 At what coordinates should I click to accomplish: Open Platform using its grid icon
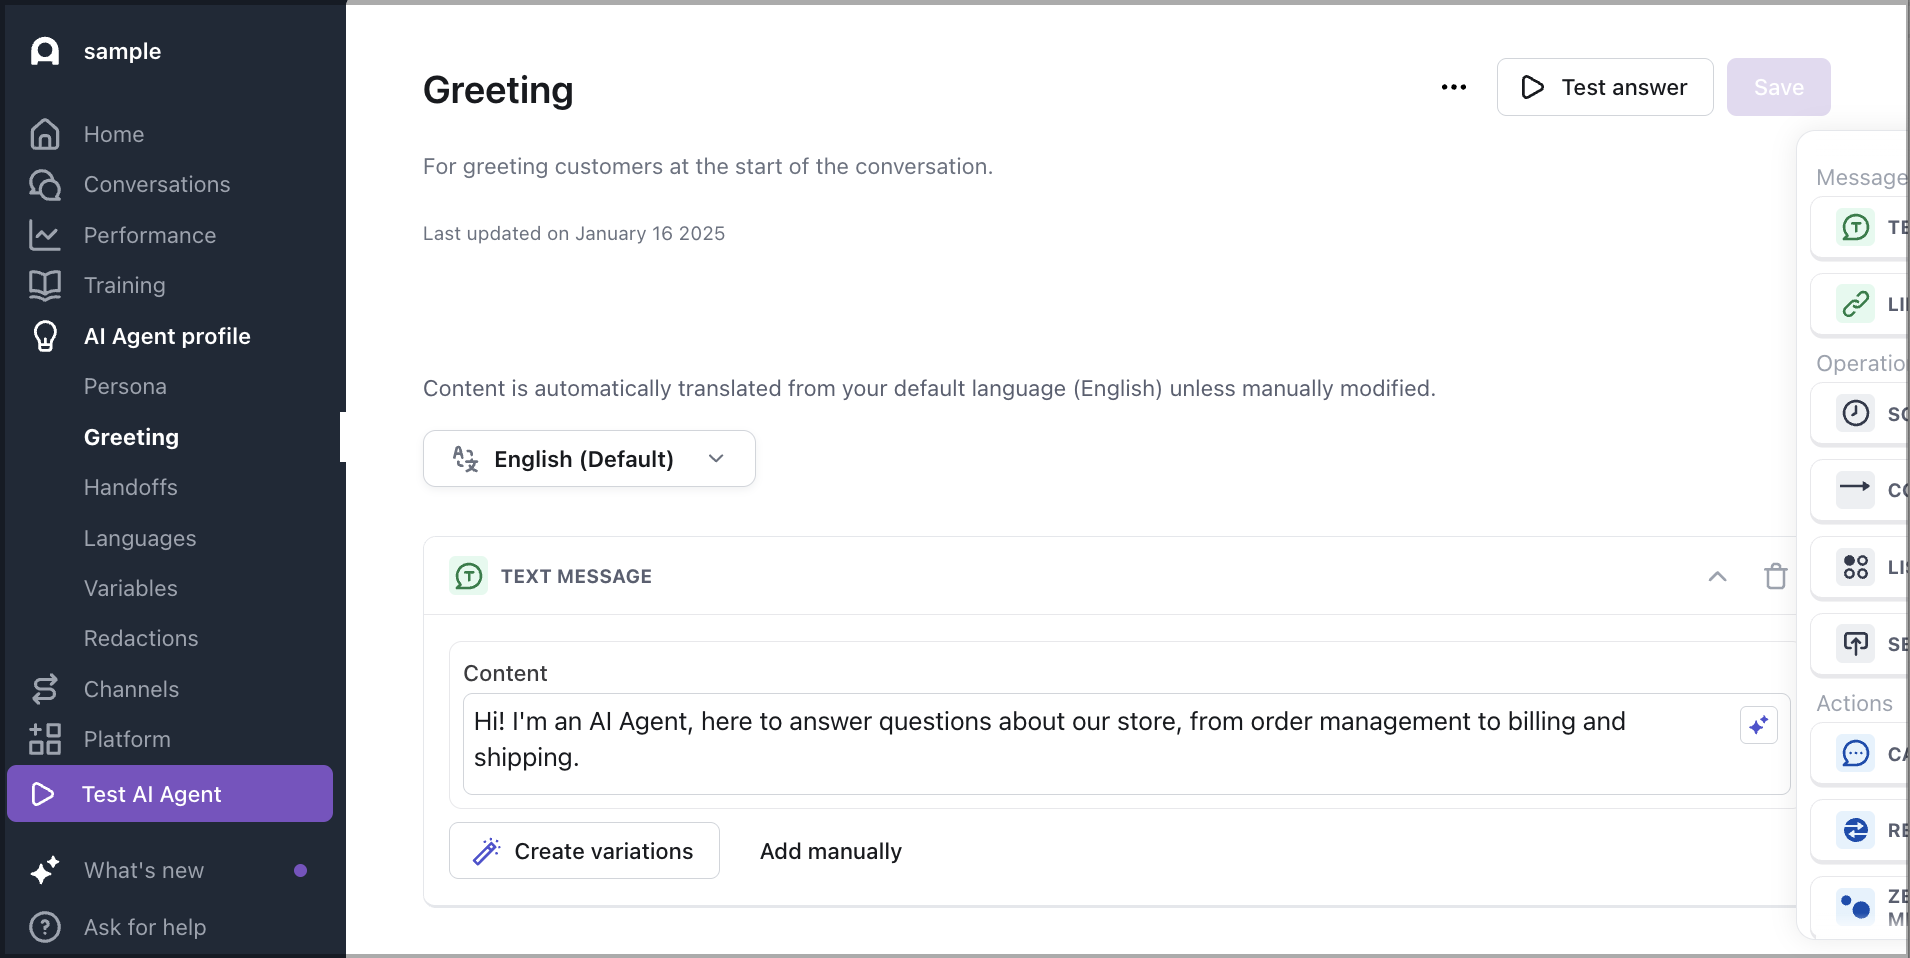[x=44, y=739]
